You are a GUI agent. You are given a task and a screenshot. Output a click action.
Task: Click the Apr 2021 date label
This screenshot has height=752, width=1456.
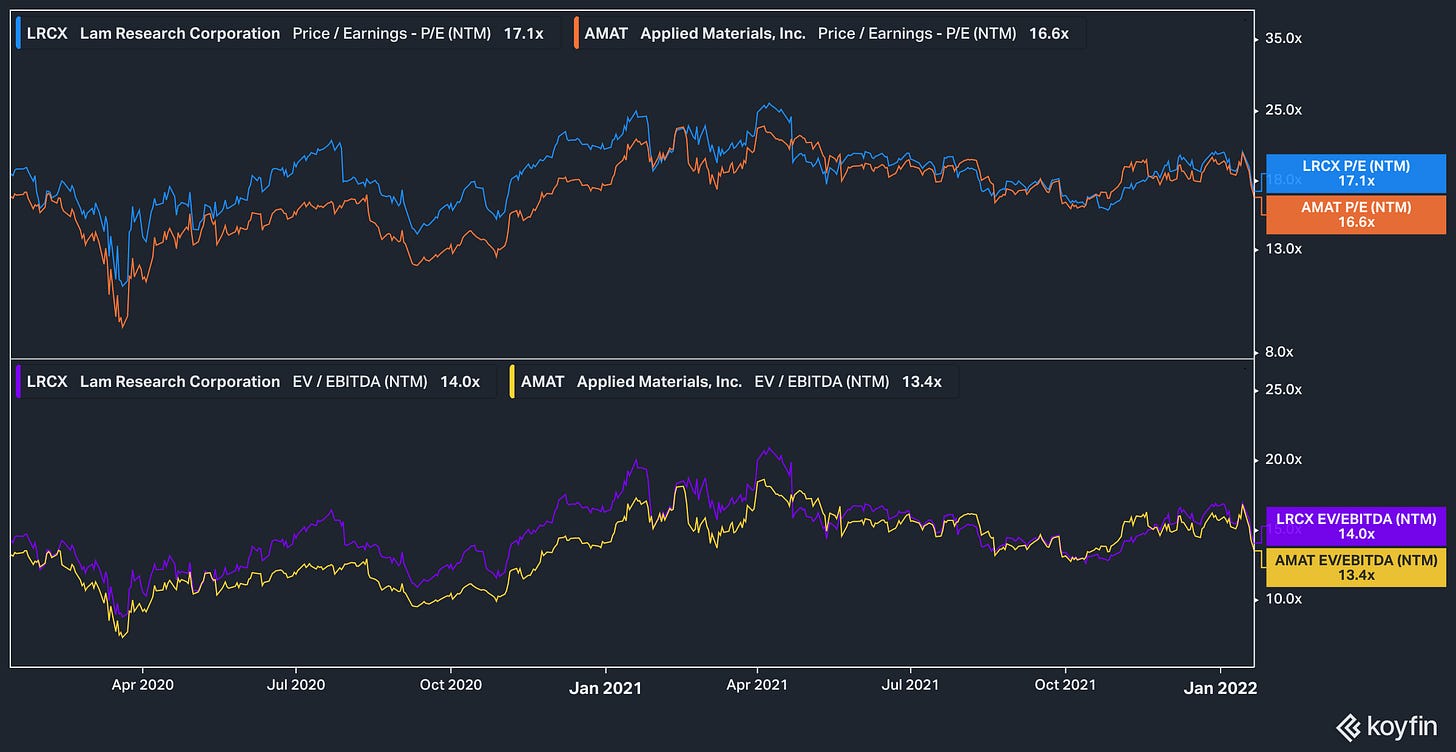(x=758, y=685)
